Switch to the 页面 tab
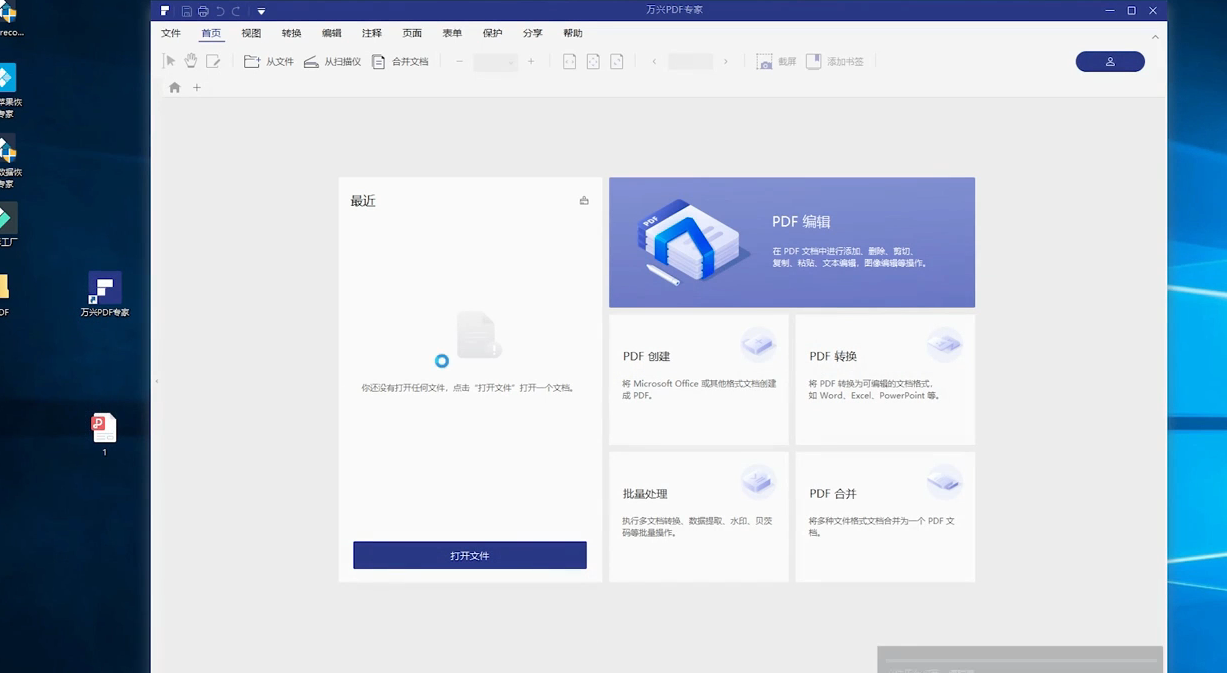Screen dimensions: 1227x673 (x=412, y=33)
